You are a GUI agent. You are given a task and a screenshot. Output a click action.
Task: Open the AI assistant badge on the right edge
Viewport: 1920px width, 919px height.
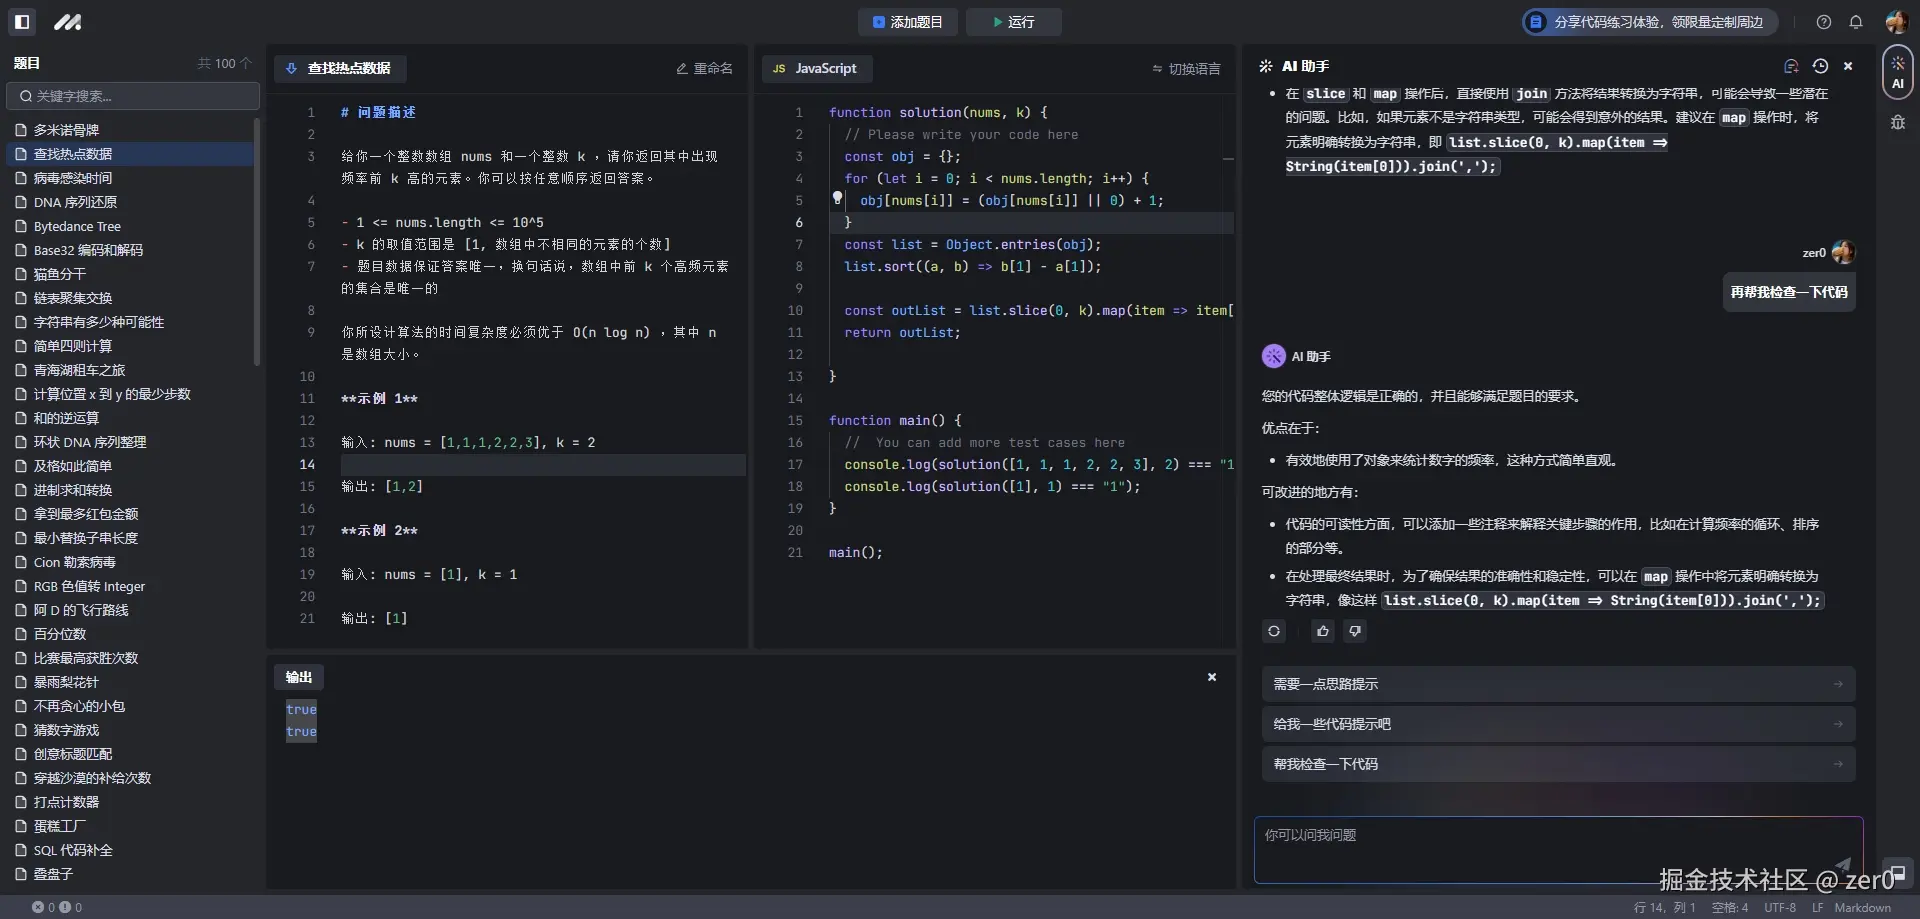tap(1899, 72)
